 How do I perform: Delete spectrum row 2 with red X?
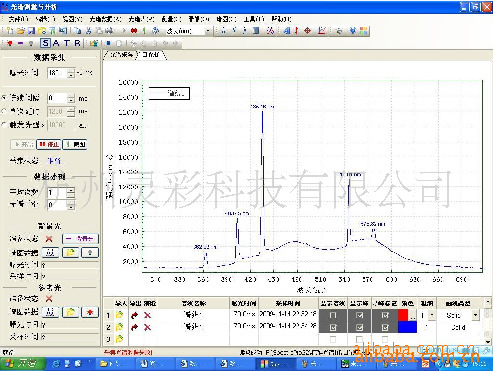(x=147, y=327)
